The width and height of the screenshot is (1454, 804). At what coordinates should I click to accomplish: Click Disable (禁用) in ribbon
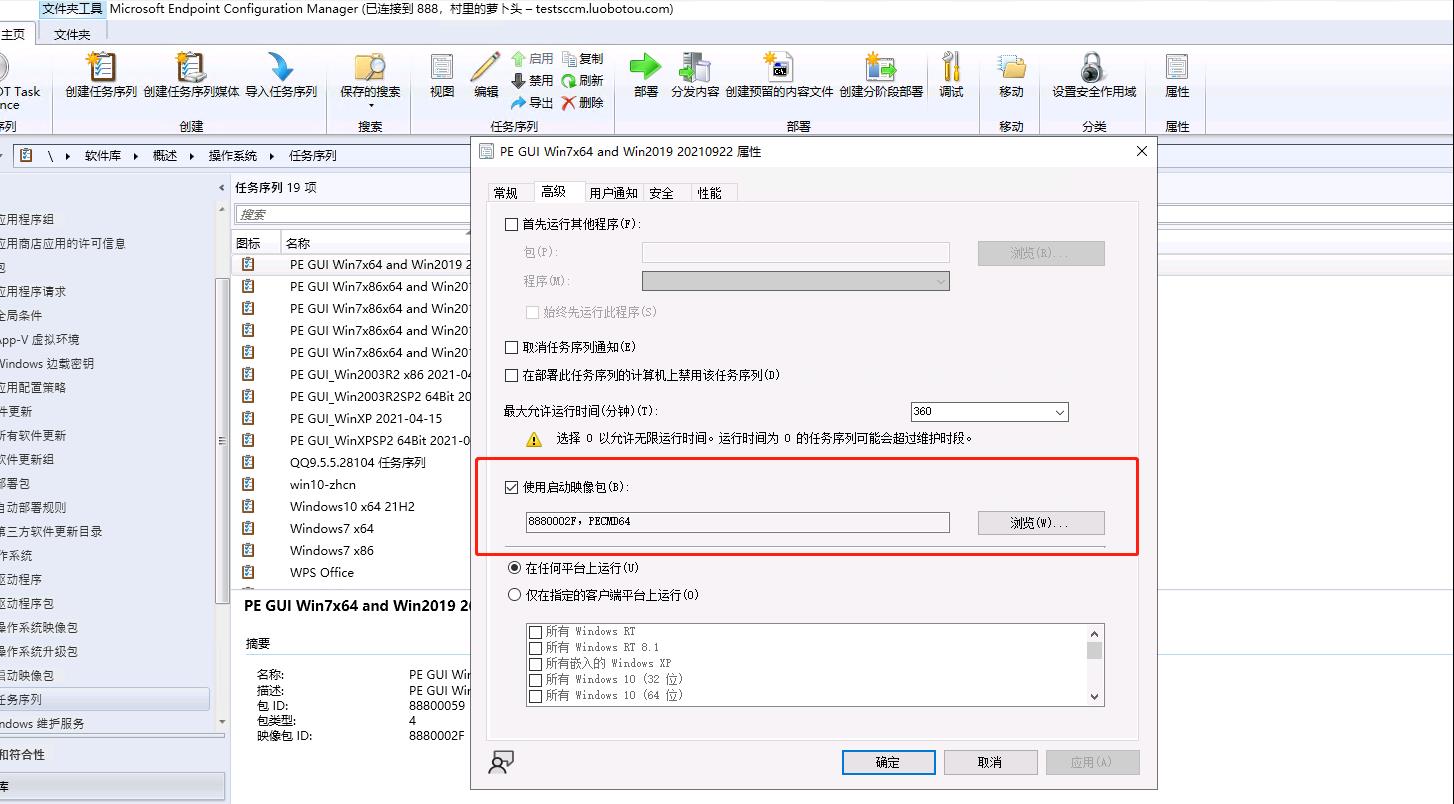532,80
